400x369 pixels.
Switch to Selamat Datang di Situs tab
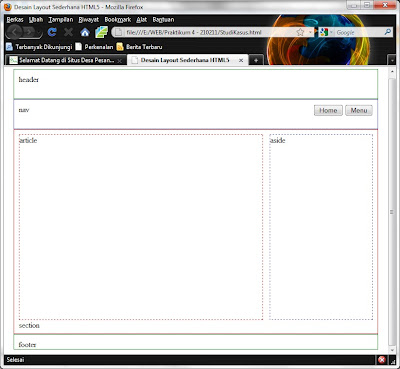(x=66, y=60)
